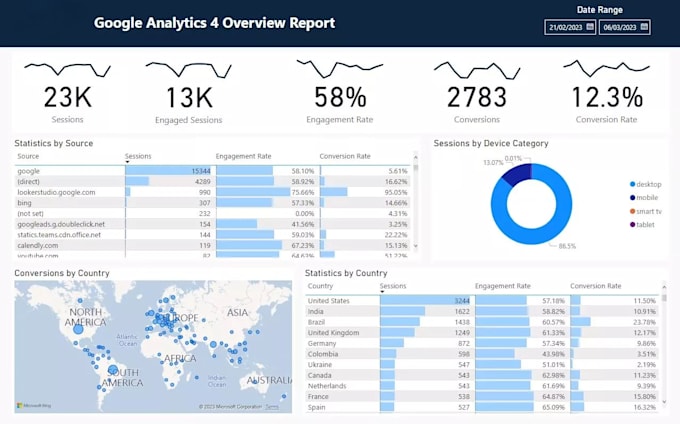Select the google row in source table
Screen dimensions: 680x424
[212, 171]
